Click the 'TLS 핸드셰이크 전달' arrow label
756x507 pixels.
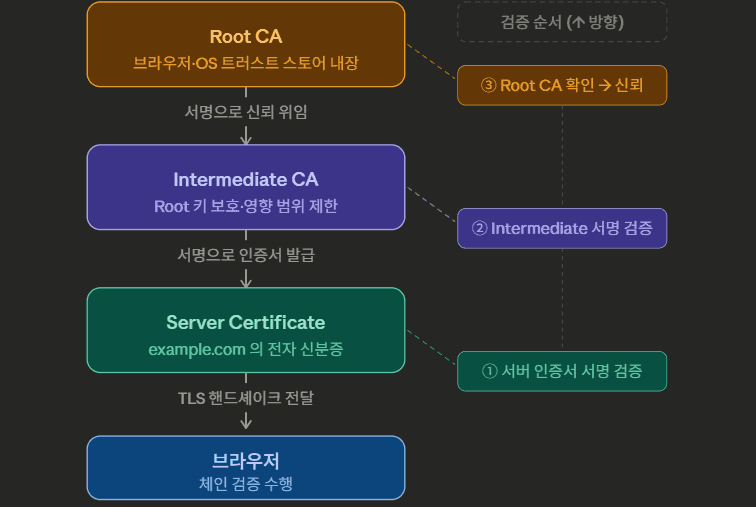[x=246, y=397]
